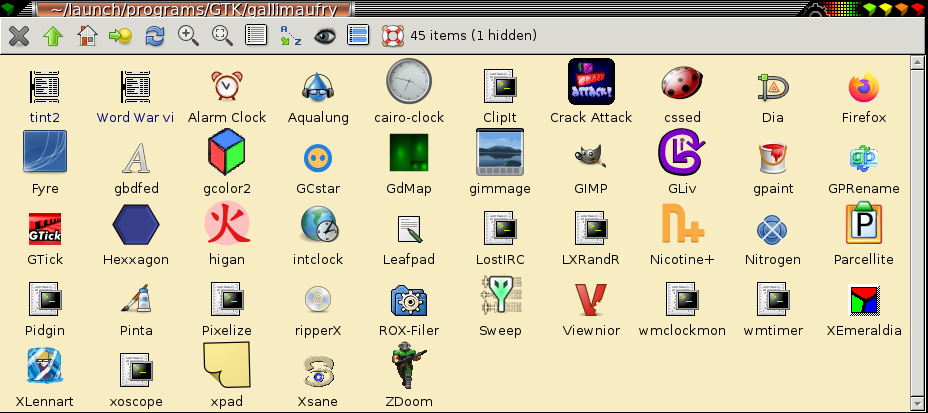Open GCstar collection manager
Screen dimensions: 928x413
[318, 158]
